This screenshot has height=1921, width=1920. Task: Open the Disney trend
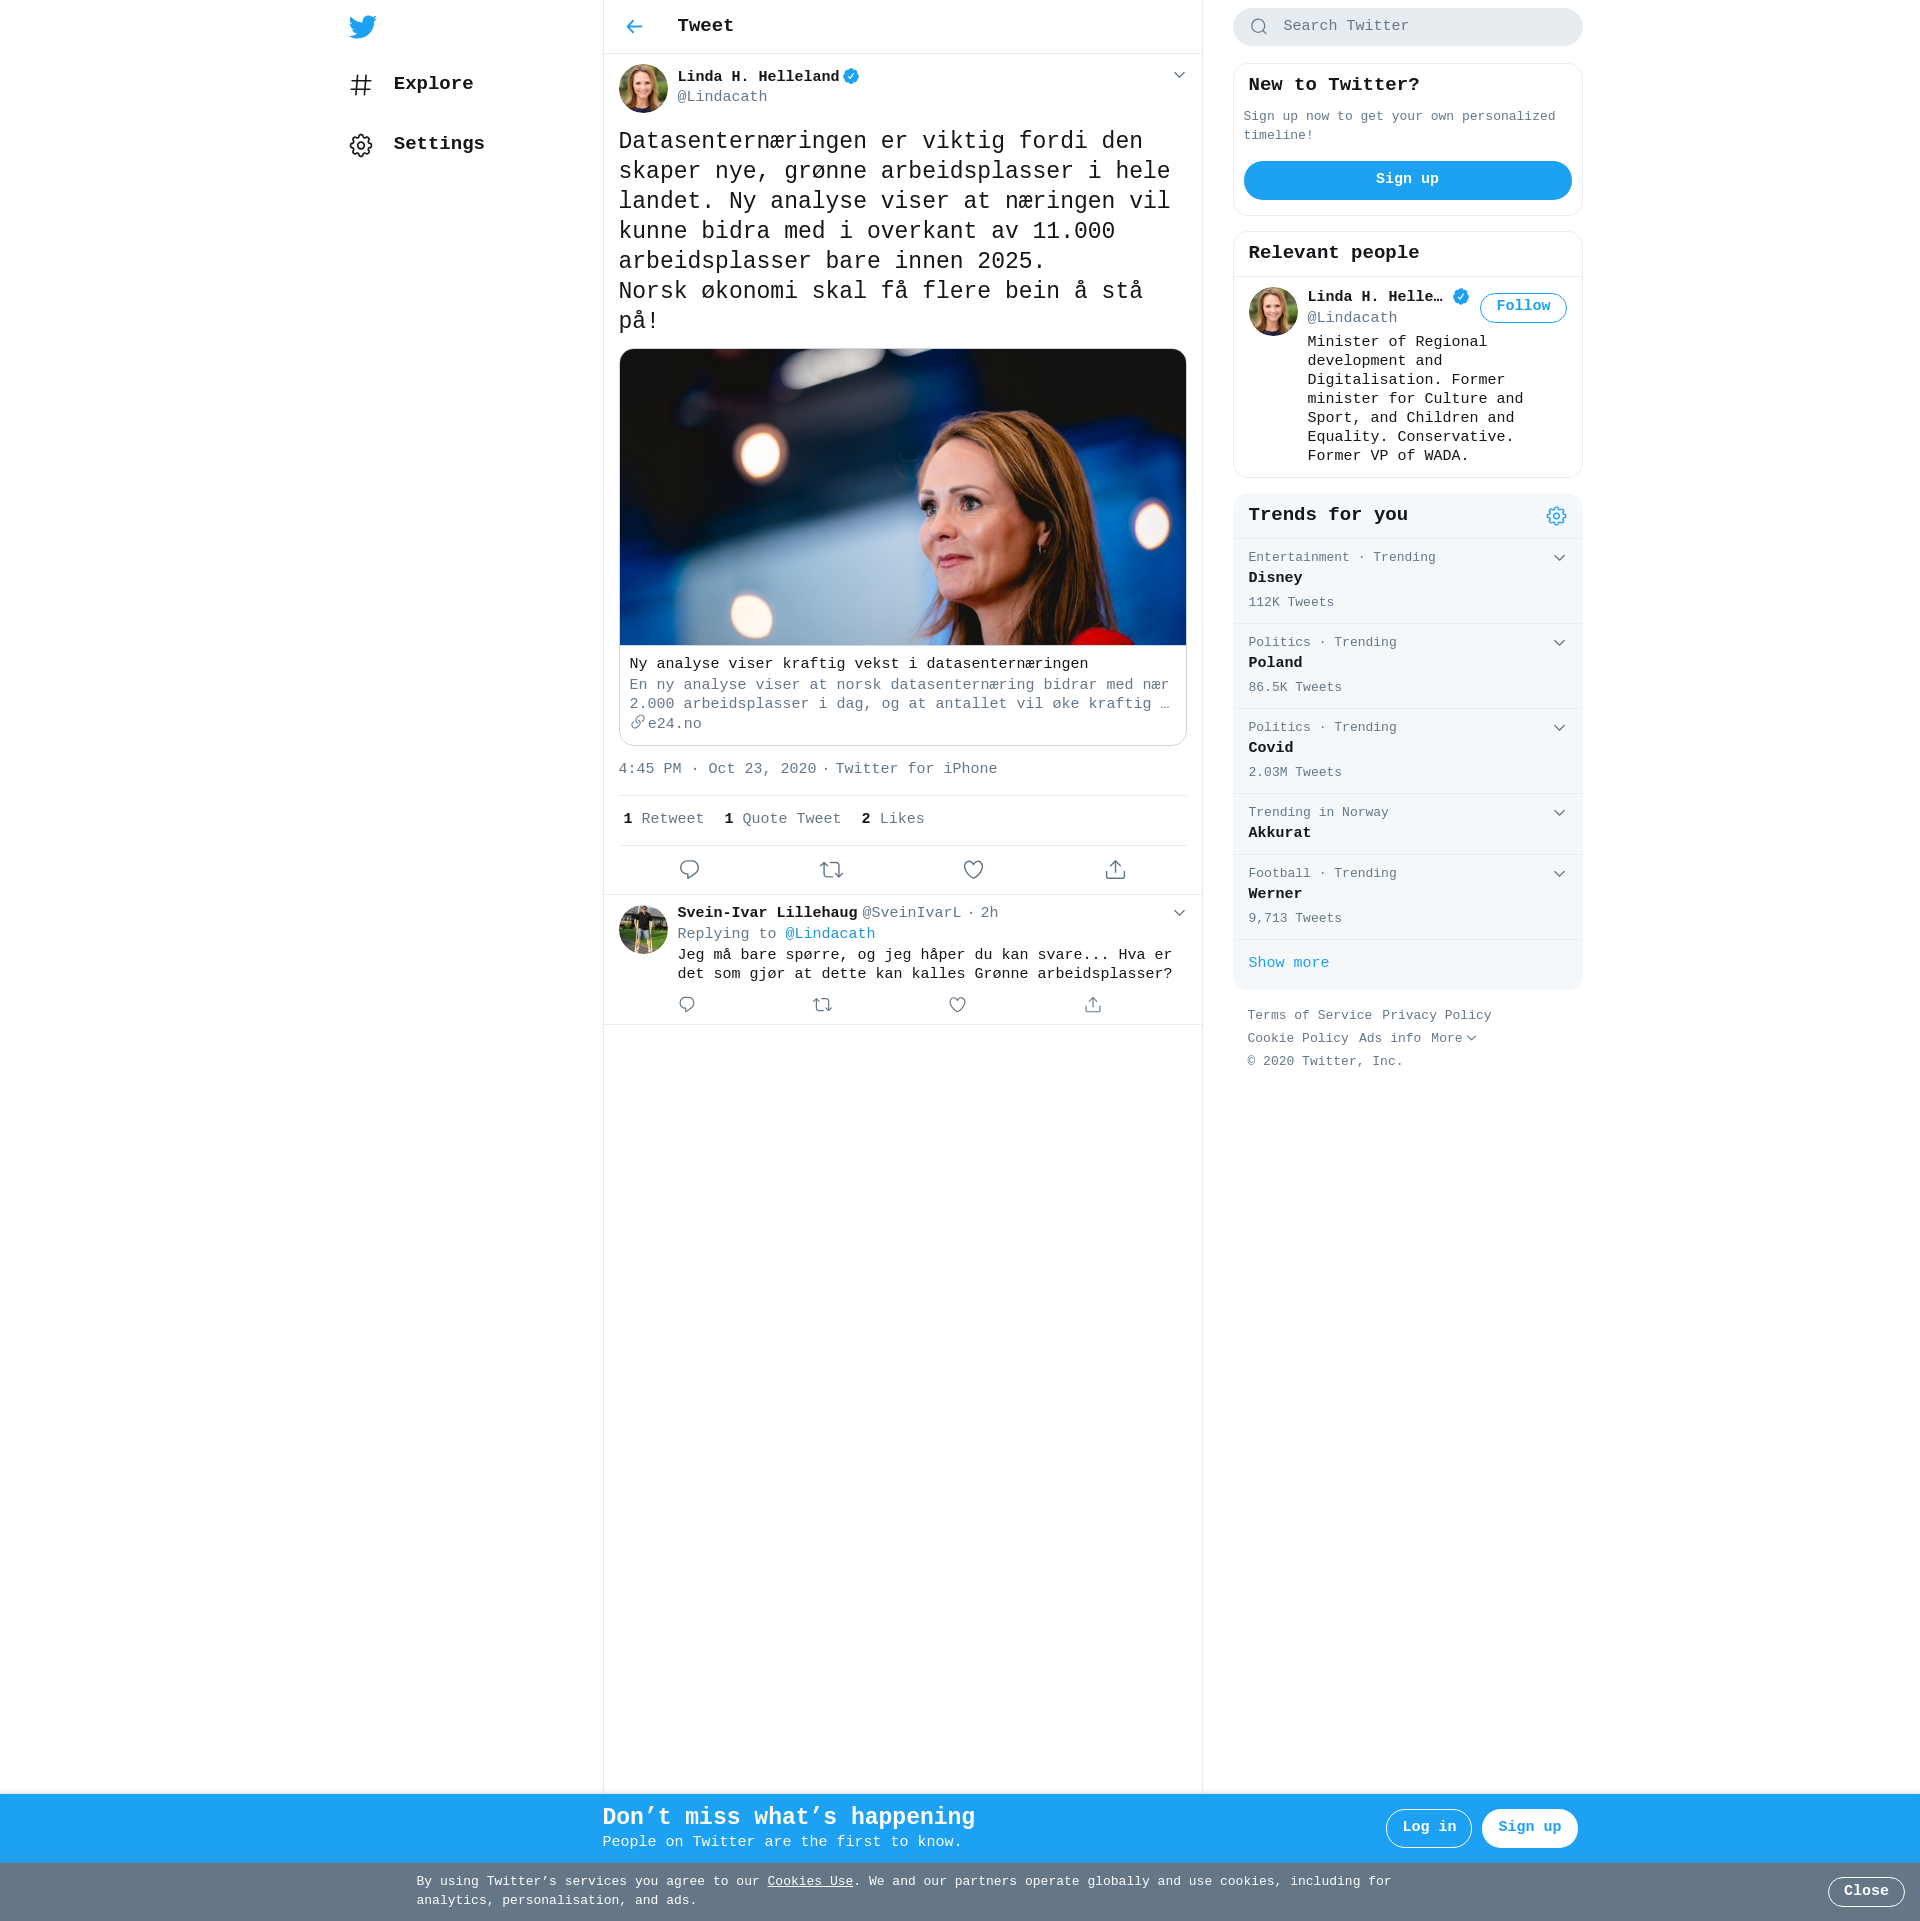1407,581
